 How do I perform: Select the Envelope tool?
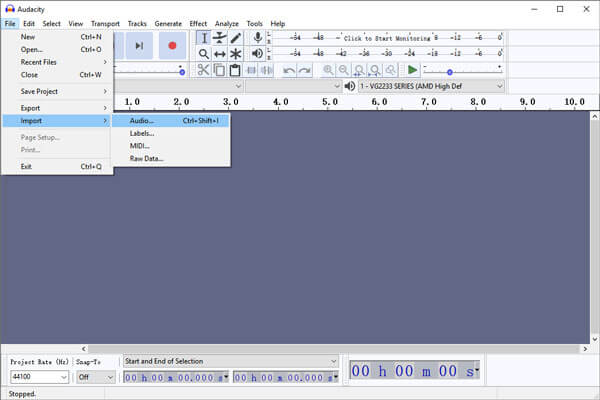click(x=220, y=38)
